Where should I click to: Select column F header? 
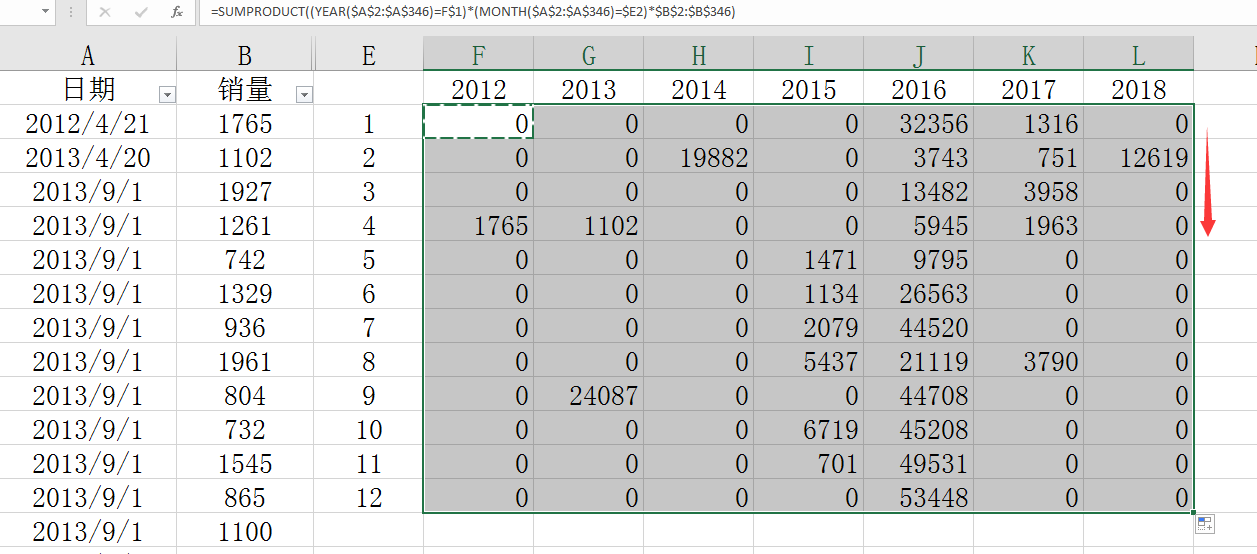click(x=479, y=54)
